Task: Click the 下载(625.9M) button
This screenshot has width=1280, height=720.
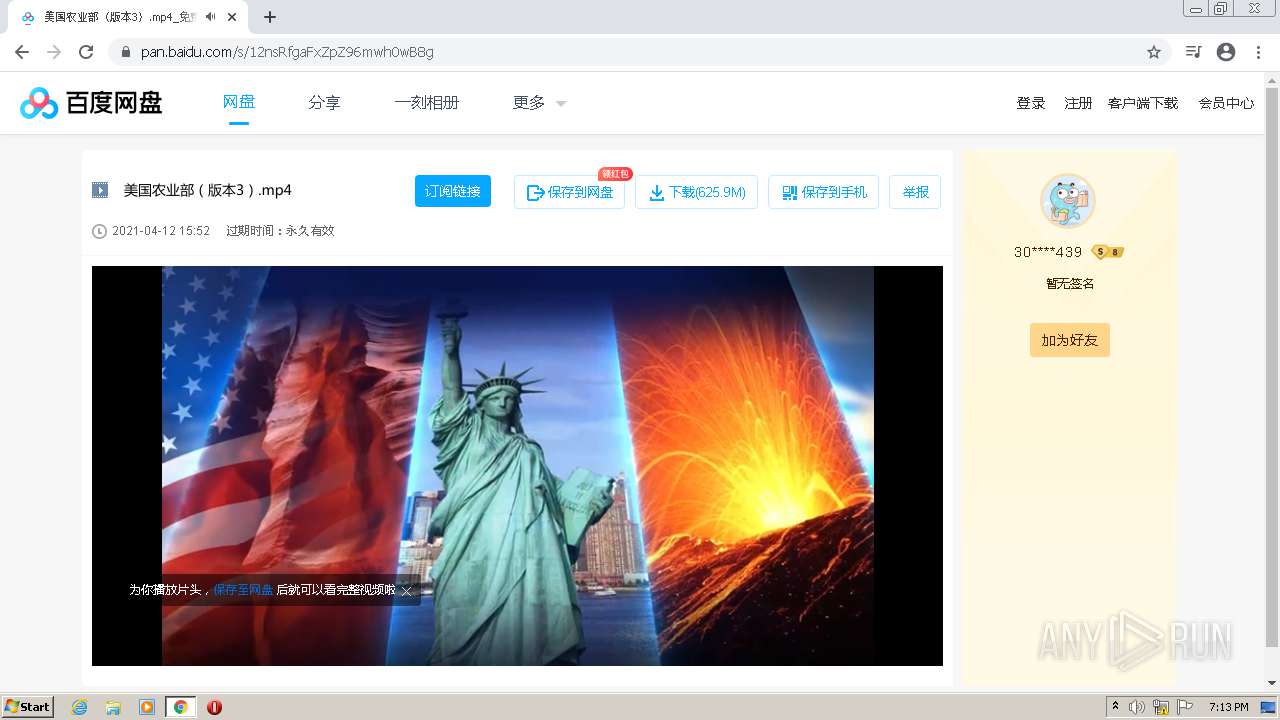Action: 697,192
